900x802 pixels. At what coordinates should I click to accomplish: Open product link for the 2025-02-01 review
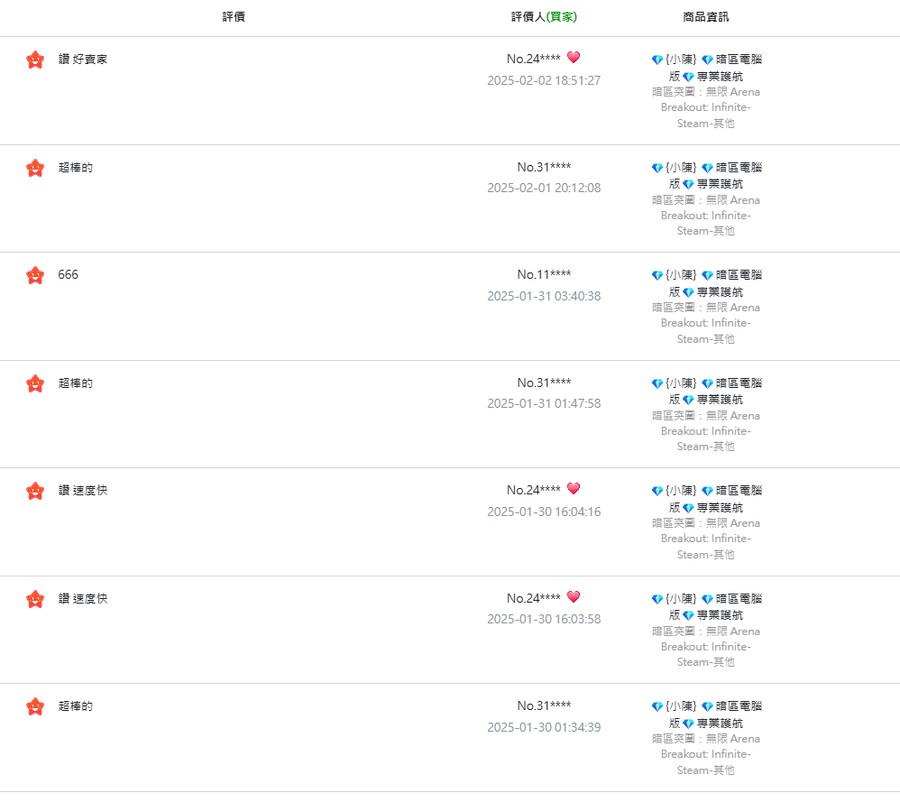coord(707,176)
